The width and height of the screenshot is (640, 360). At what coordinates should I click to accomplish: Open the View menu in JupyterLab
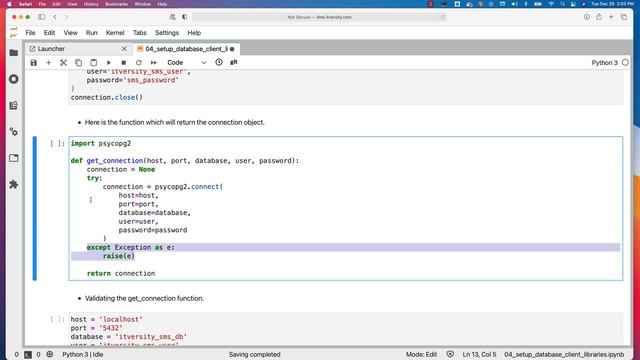(x=70, y=33)
